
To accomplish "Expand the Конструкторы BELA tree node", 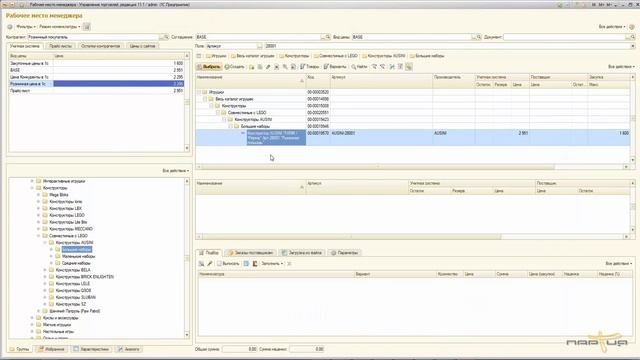I will tap(45, 270).
